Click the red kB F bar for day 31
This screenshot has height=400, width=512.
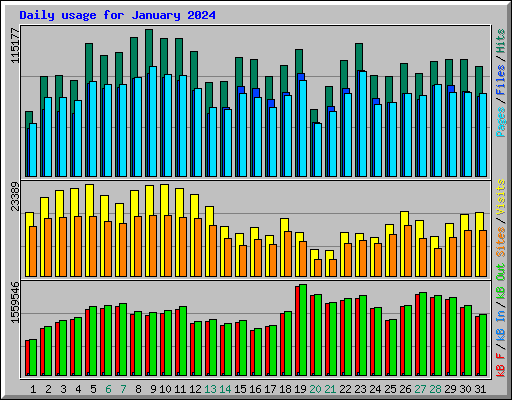pos(477,346)
